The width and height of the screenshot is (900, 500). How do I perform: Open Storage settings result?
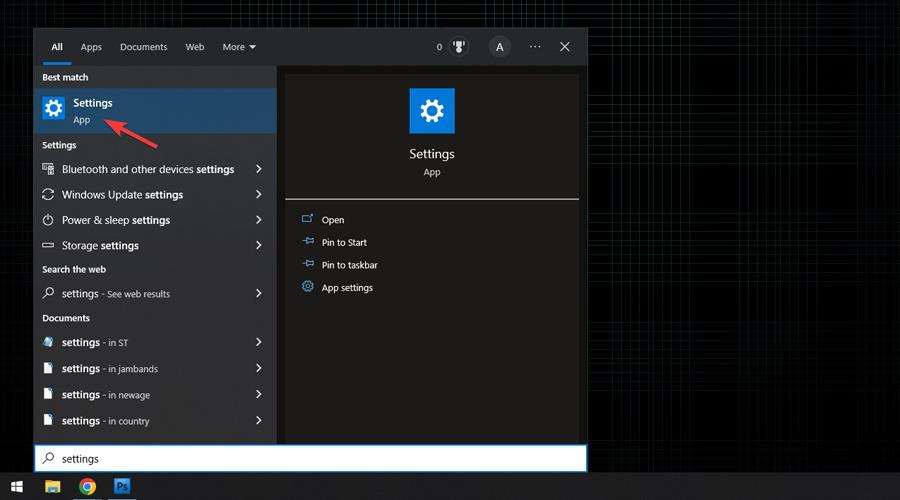[155, 245]
